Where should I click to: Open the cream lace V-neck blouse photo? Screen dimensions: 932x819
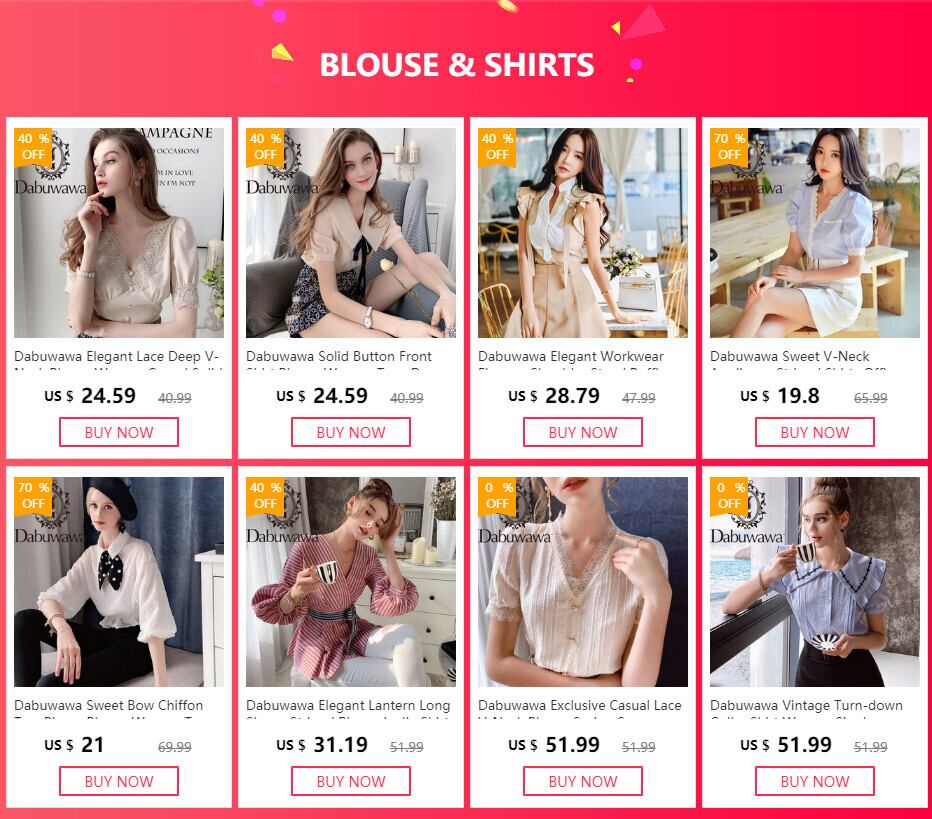coord(582,582)
